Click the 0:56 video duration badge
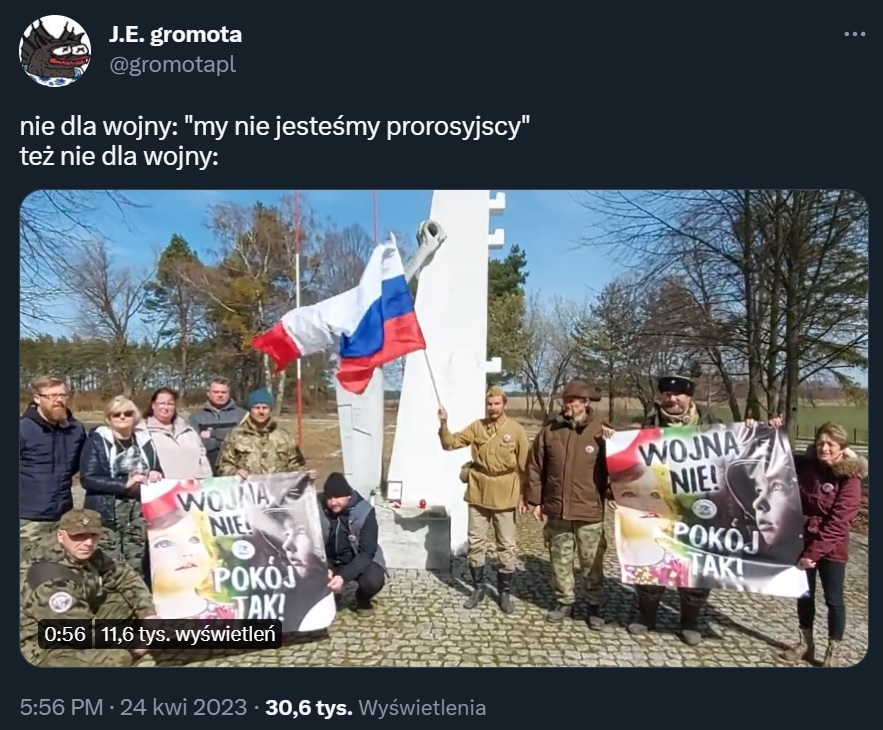 click(x=65, y=635)
